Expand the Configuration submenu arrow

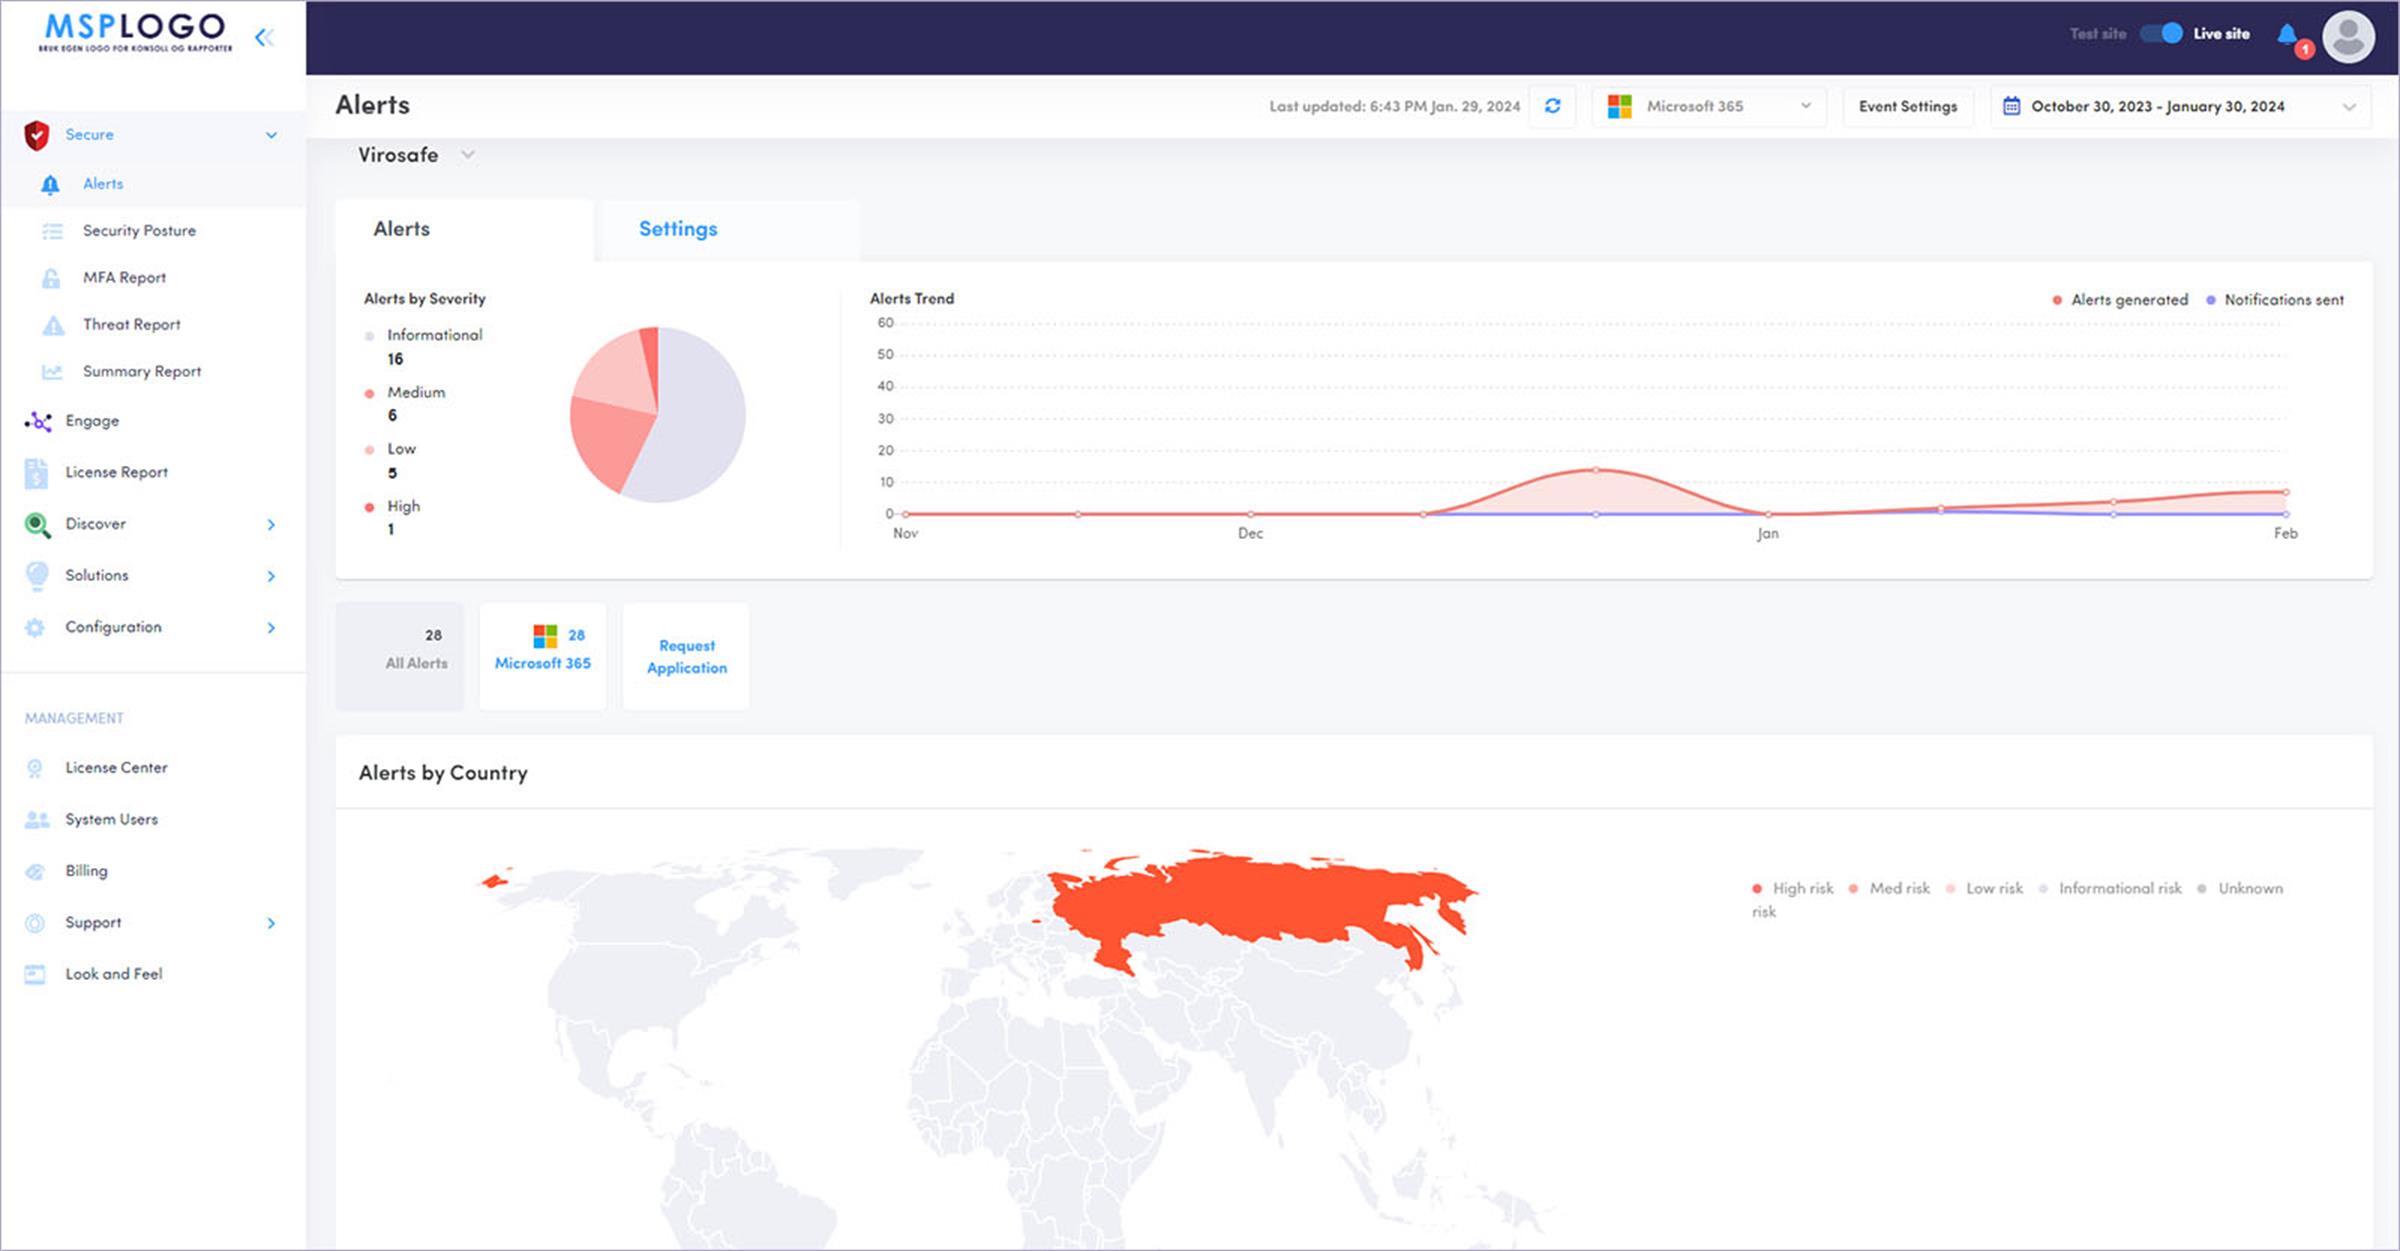click(271, 628)
